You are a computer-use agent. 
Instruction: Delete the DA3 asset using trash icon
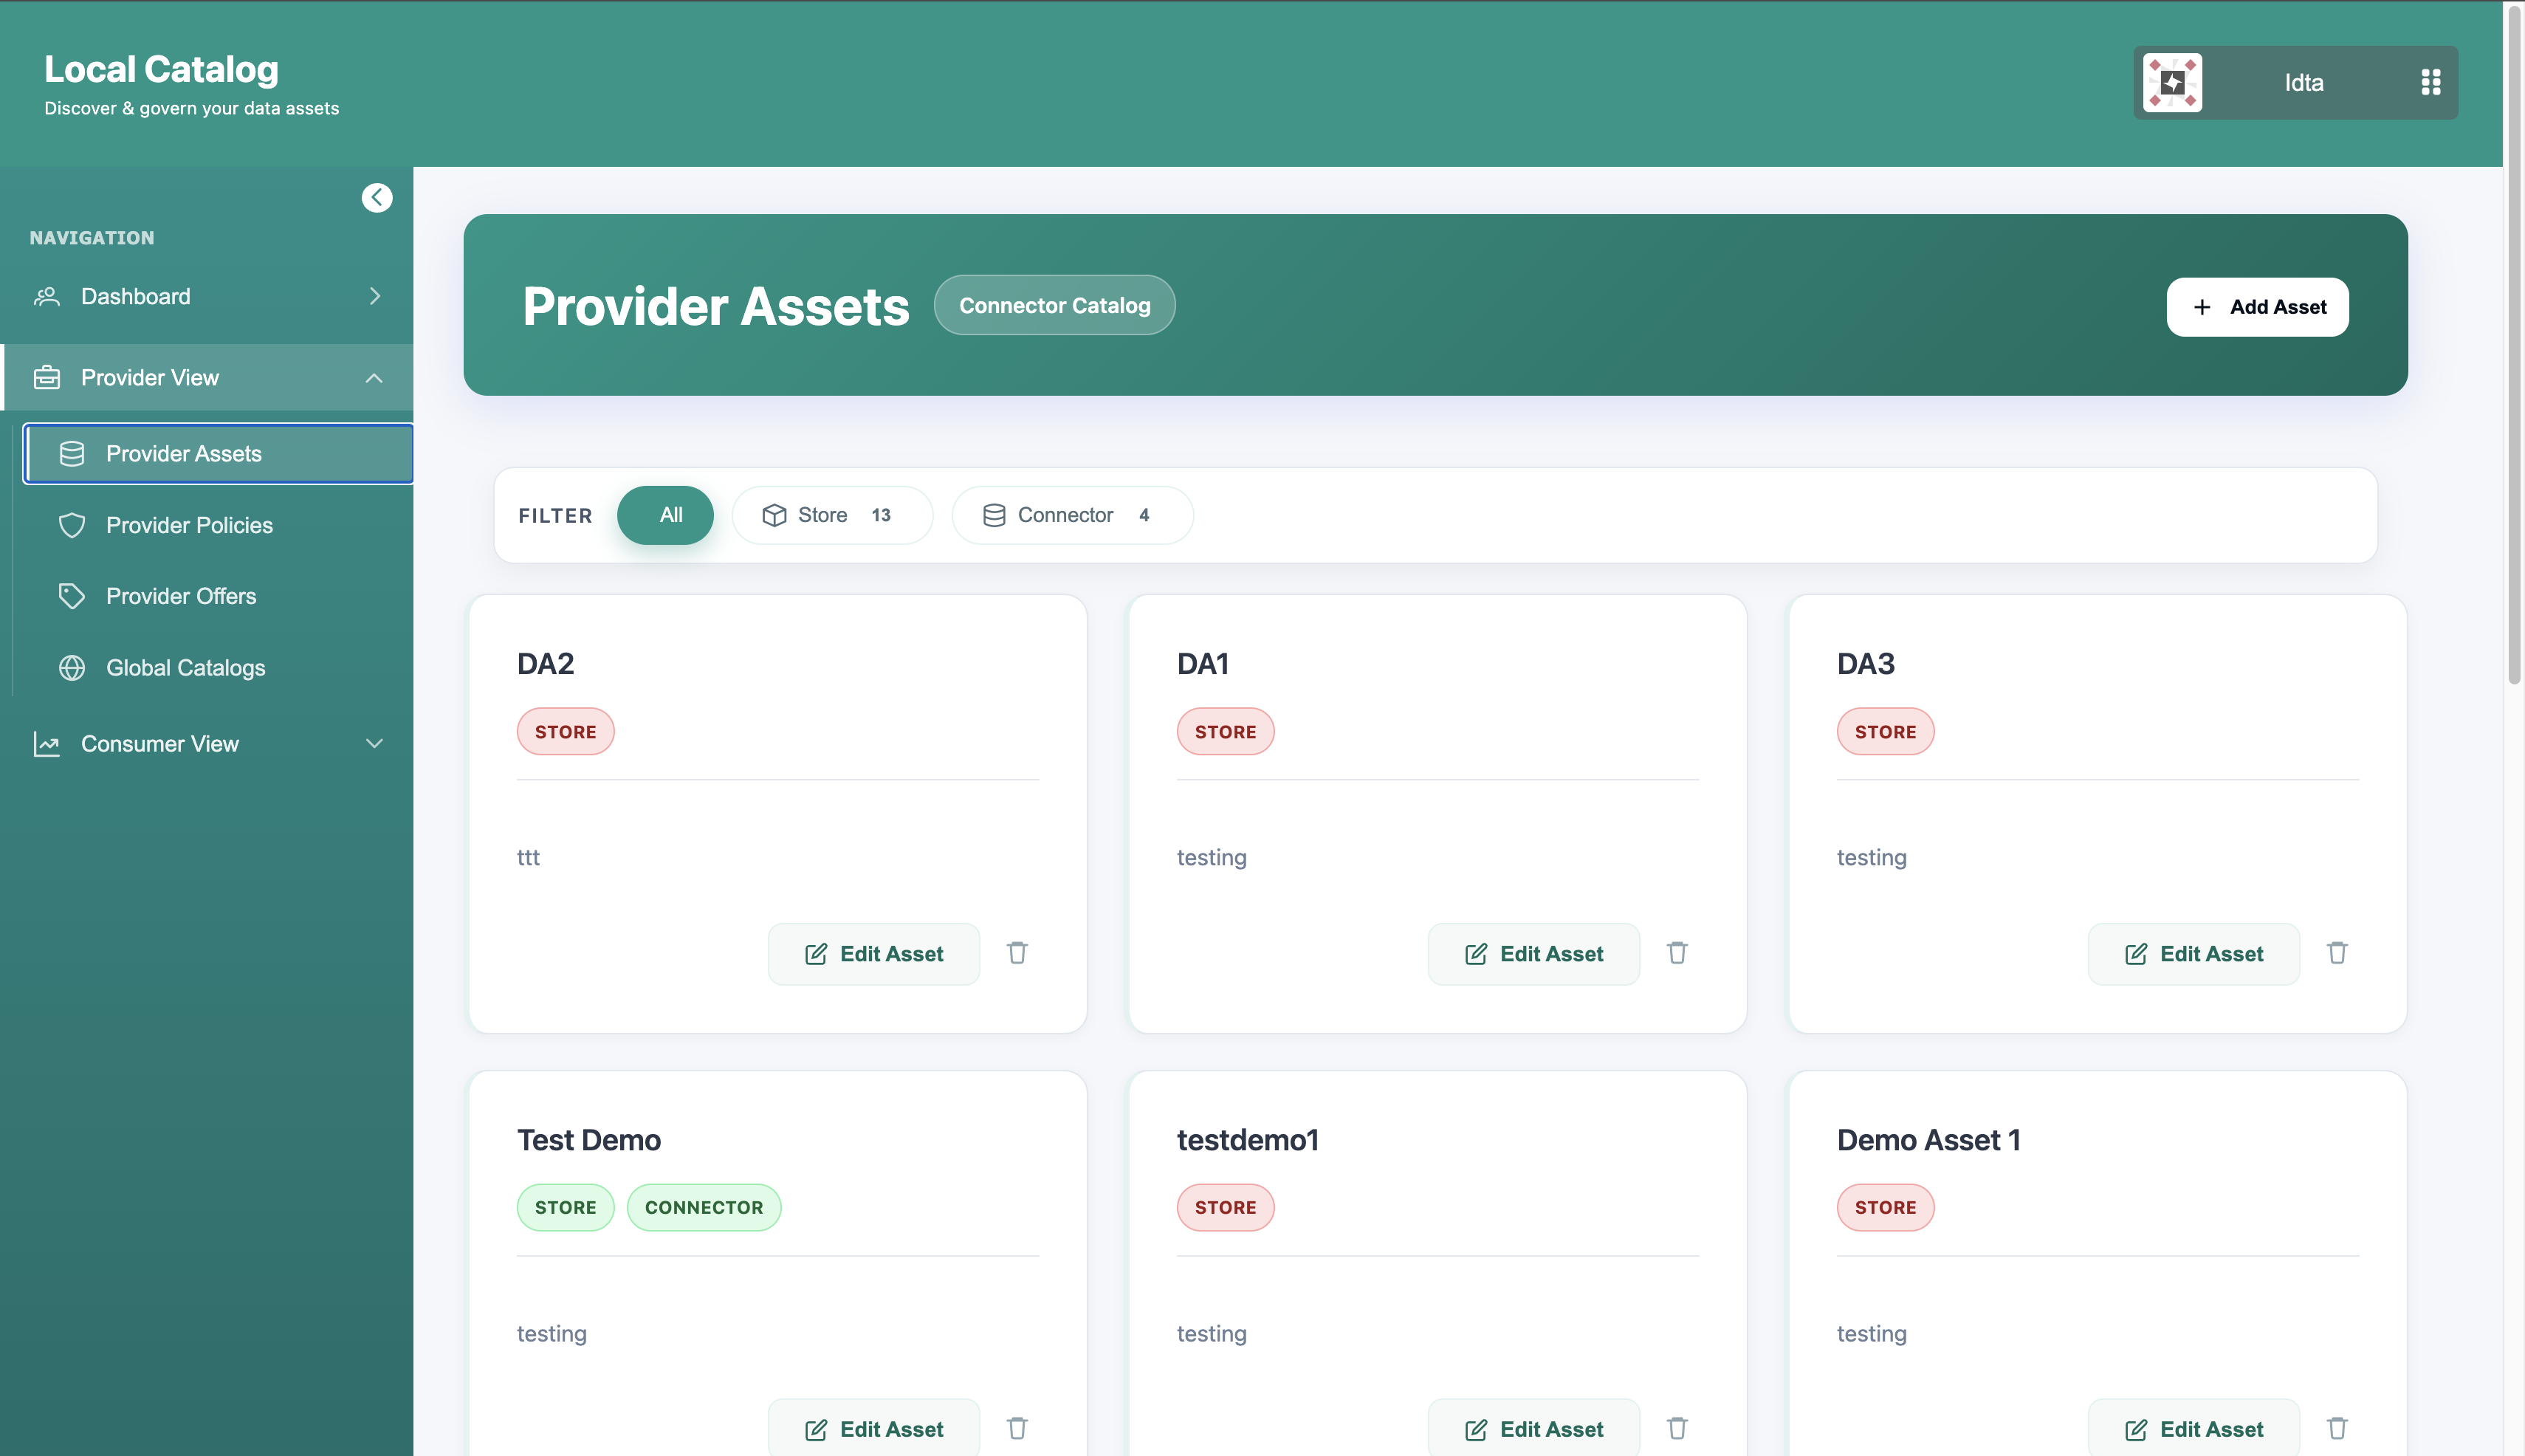pos(2337,953)
